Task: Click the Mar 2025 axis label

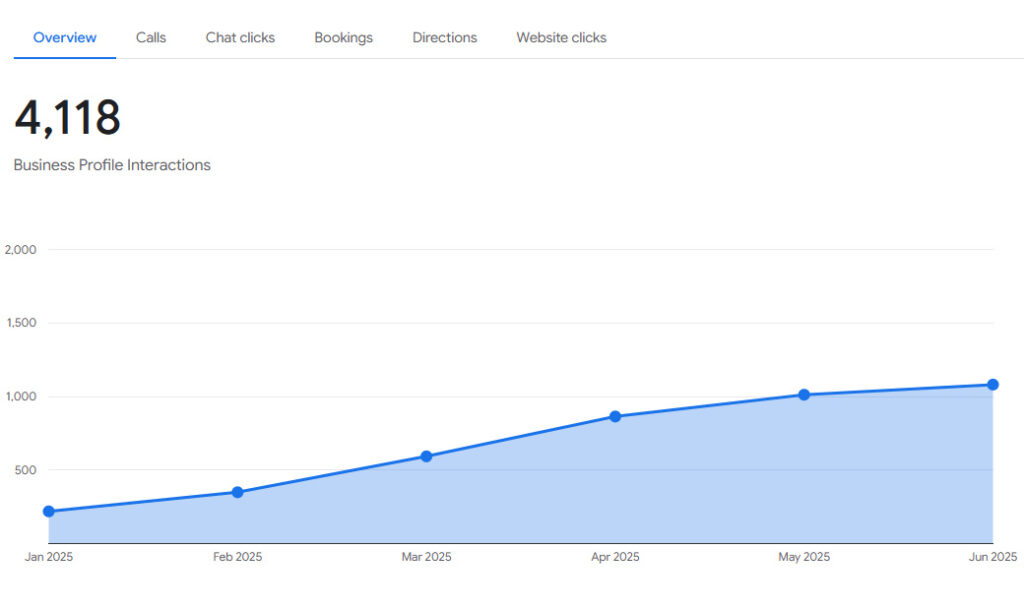Action: [x=426, y=557]
